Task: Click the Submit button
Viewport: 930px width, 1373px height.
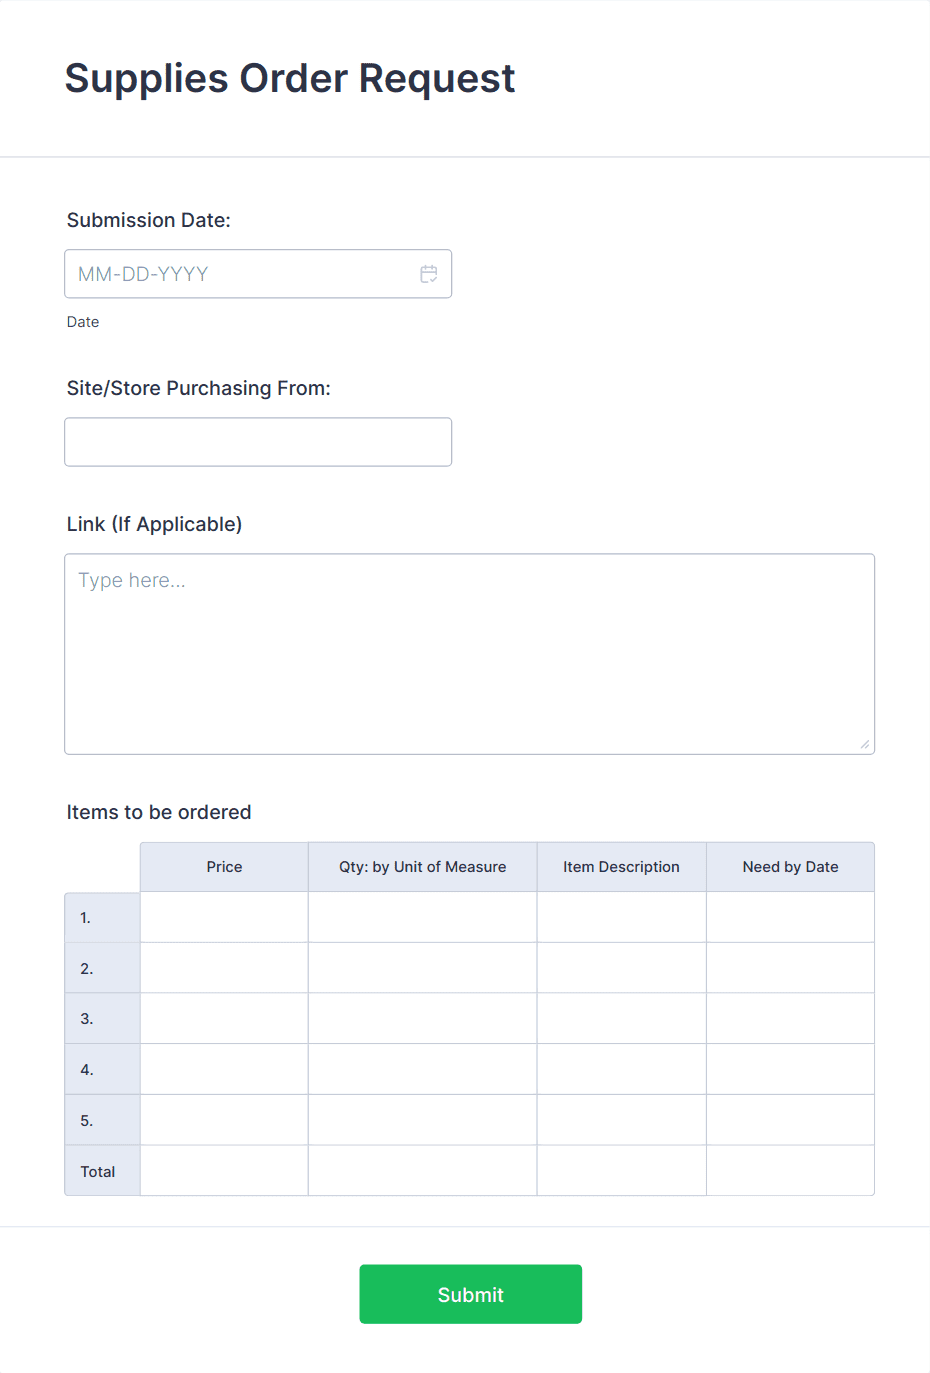Action: (x=470, y=1293)
